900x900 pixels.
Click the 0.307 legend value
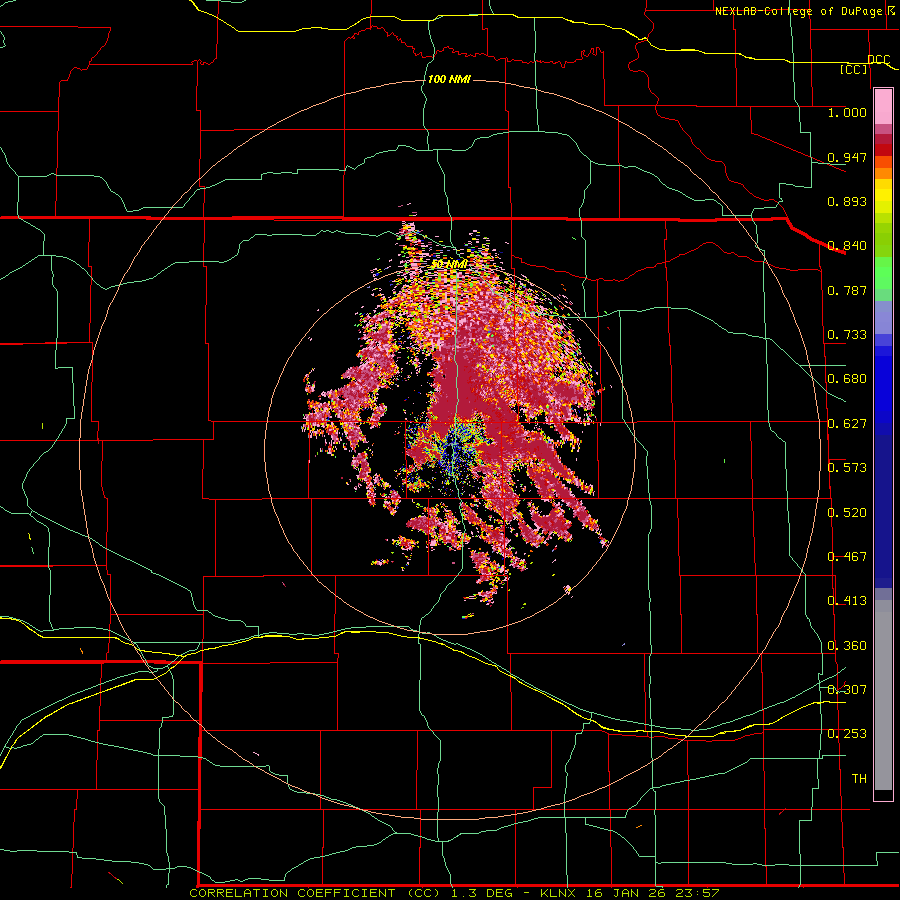click(847, 689)
